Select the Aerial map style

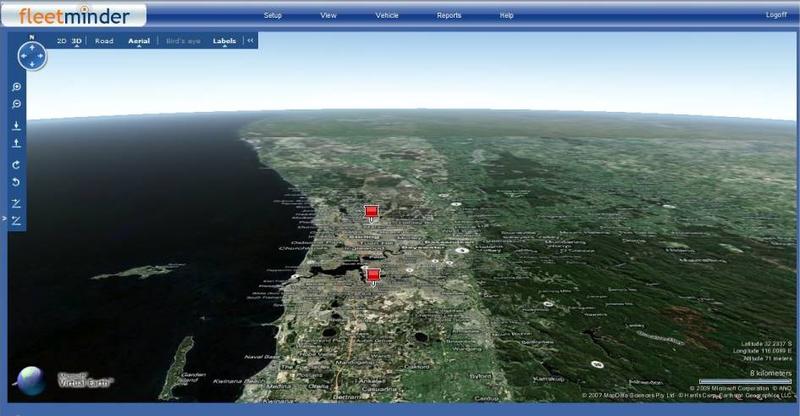pos(139,41)
